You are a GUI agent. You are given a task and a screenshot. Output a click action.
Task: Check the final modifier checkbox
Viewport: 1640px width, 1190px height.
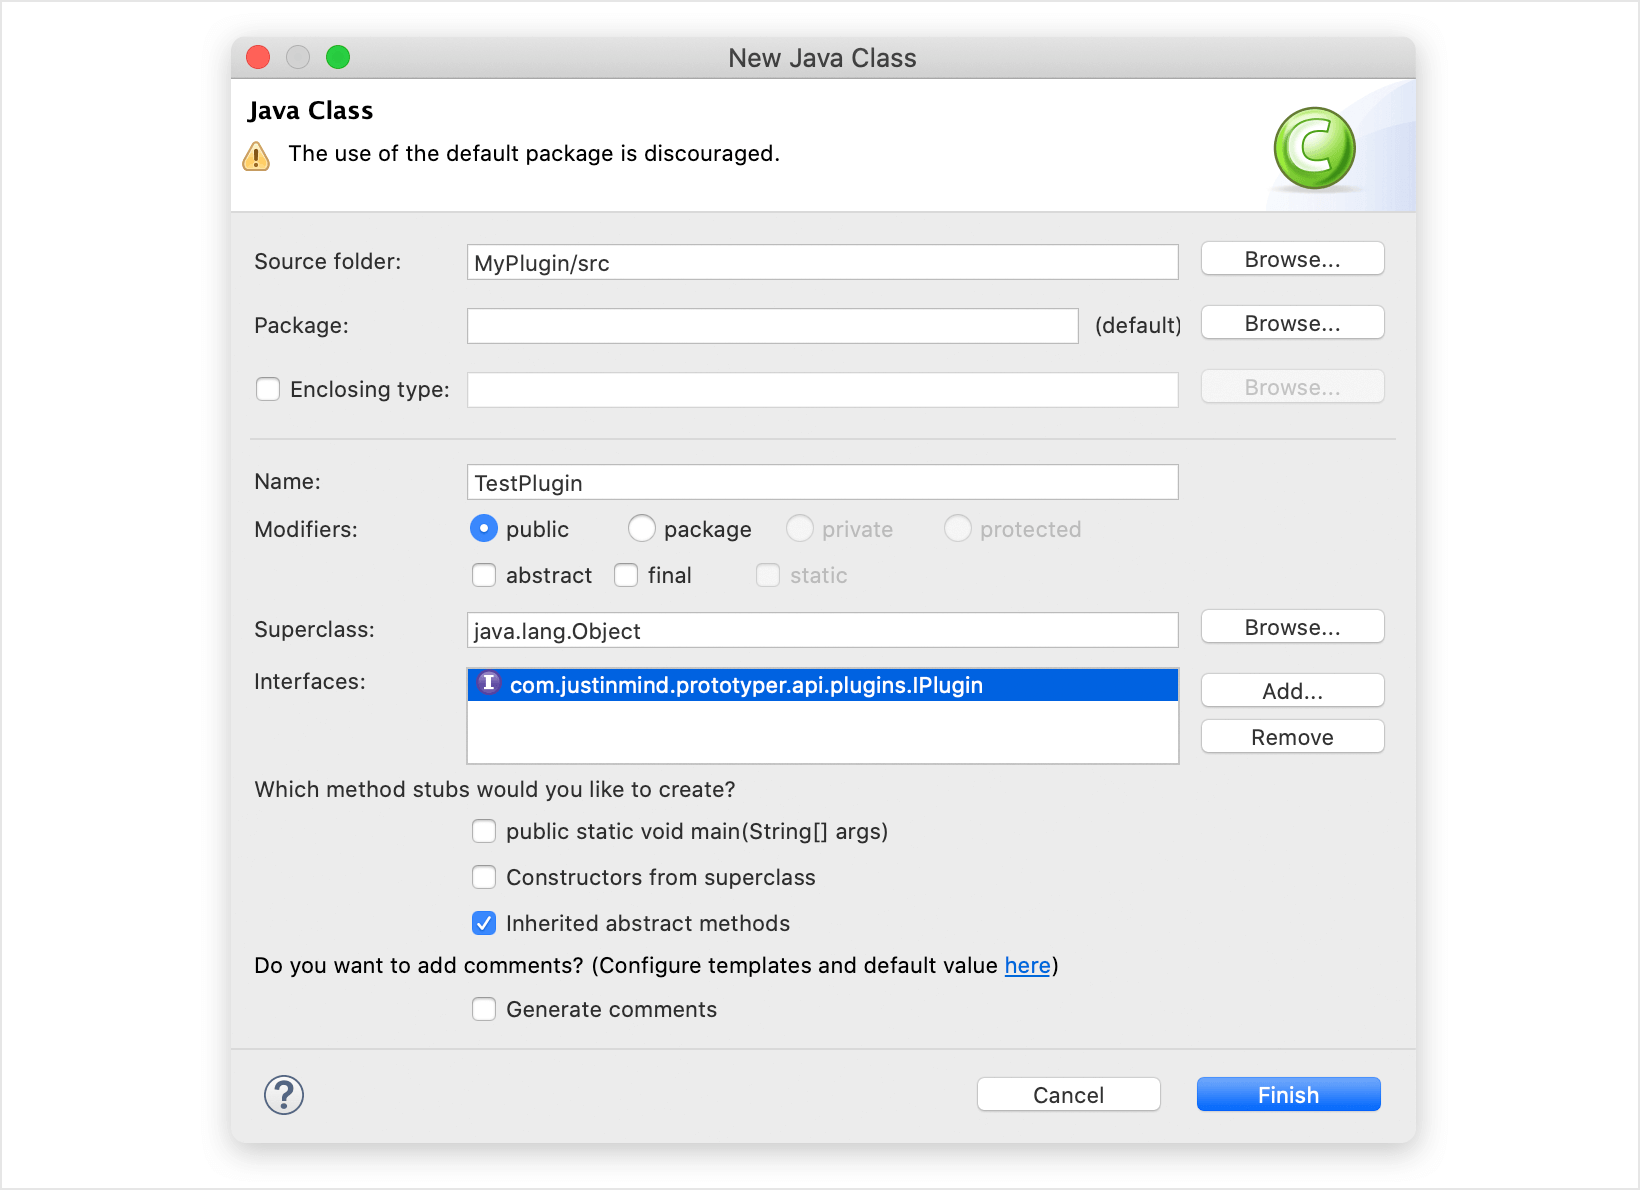(626, 575)
